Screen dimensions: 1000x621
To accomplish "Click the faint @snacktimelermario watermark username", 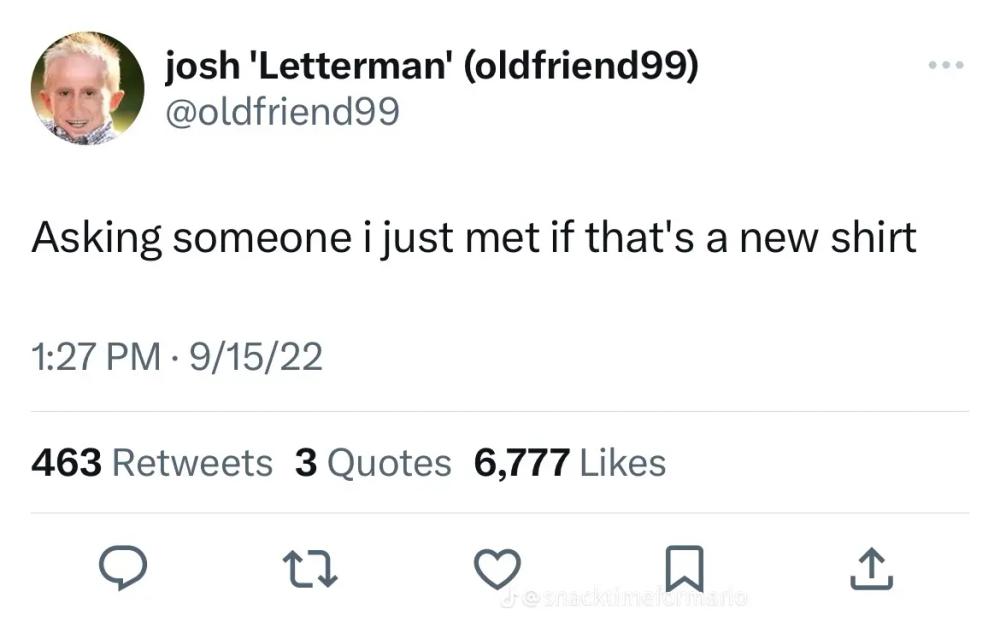I will coord(631,598).
